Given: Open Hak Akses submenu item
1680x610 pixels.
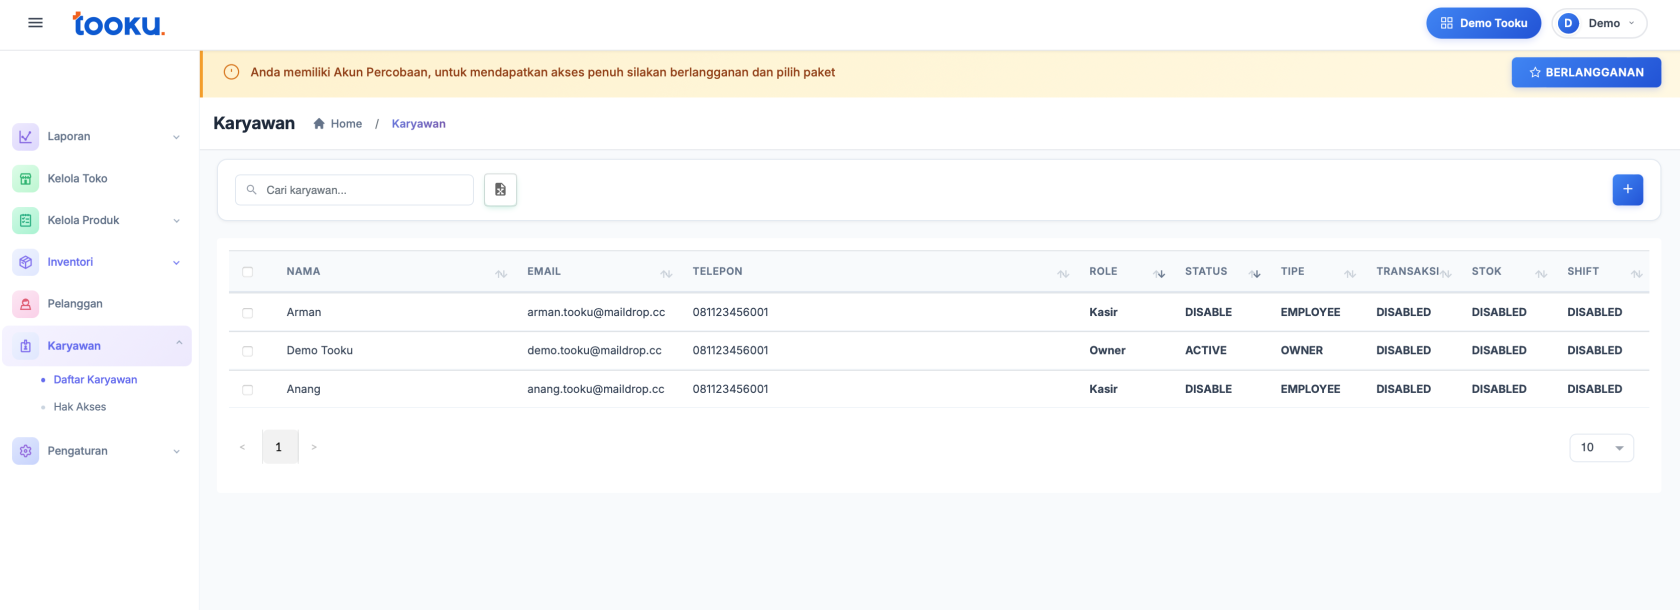Looking at the screenshot, I should (x=80, y=407).
